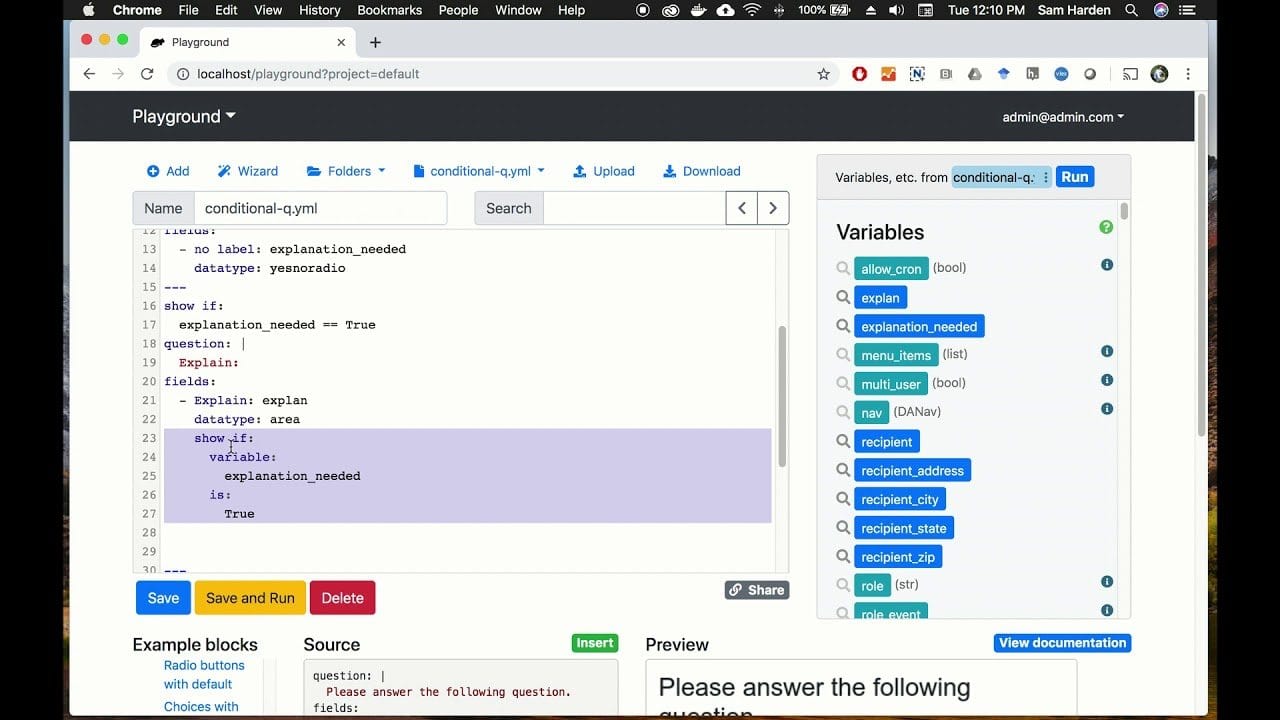Screen dimensions: 1280x720
Task: Open Spotlight search in the menu bar
Action: 1131,10
